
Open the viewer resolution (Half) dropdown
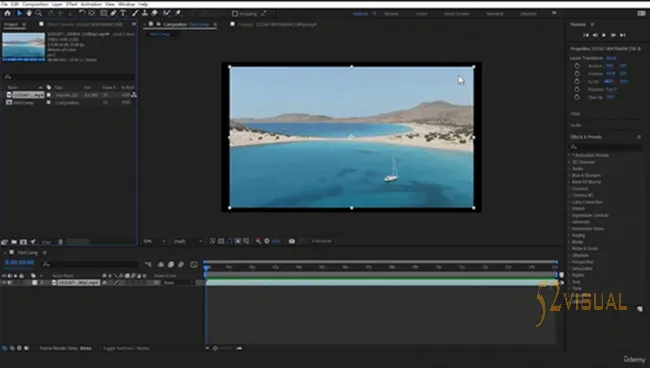[188, 241]
